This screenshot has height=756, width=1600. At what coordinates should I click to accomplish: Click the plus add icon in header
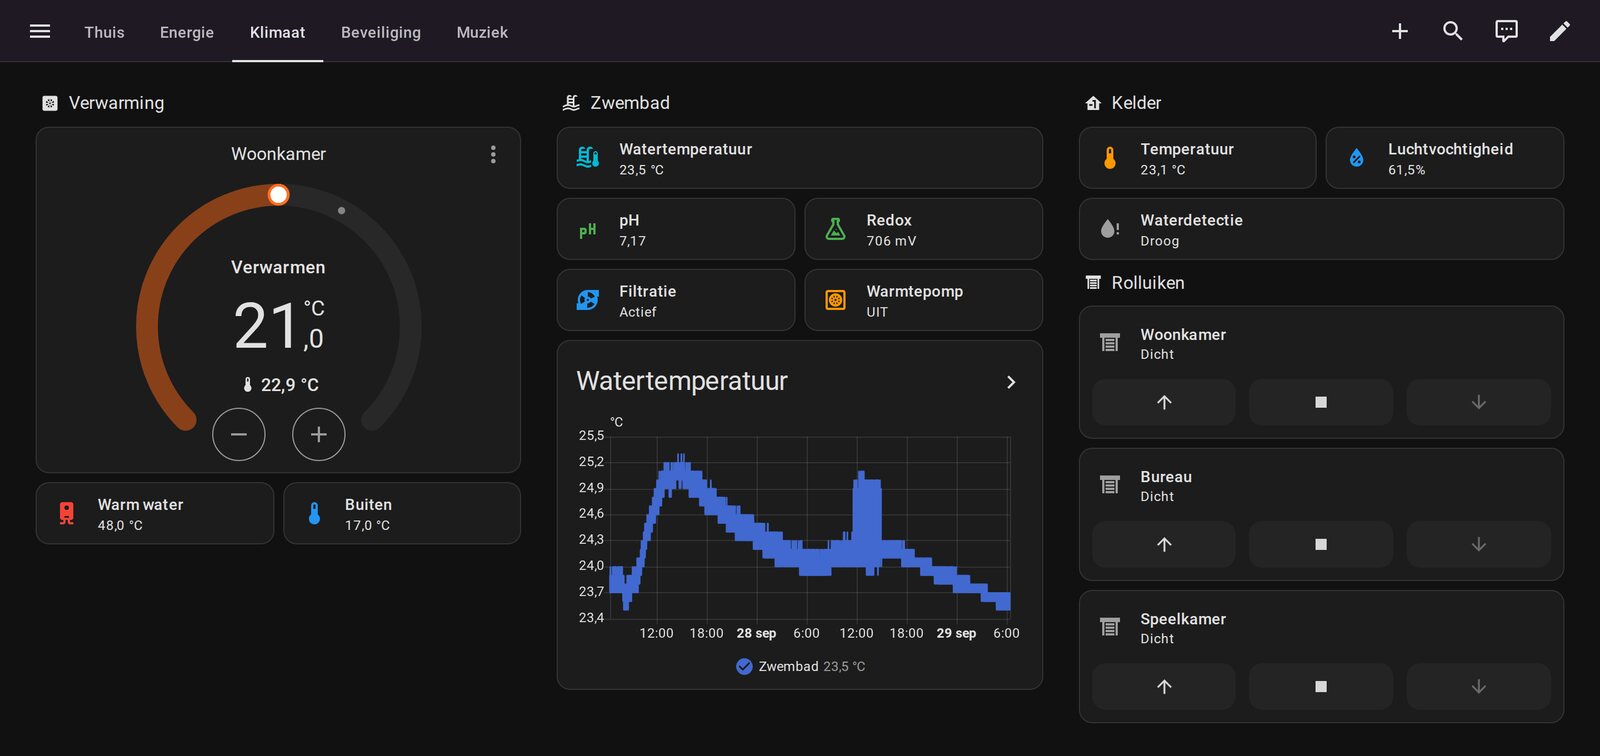(x=1400, y=31)
